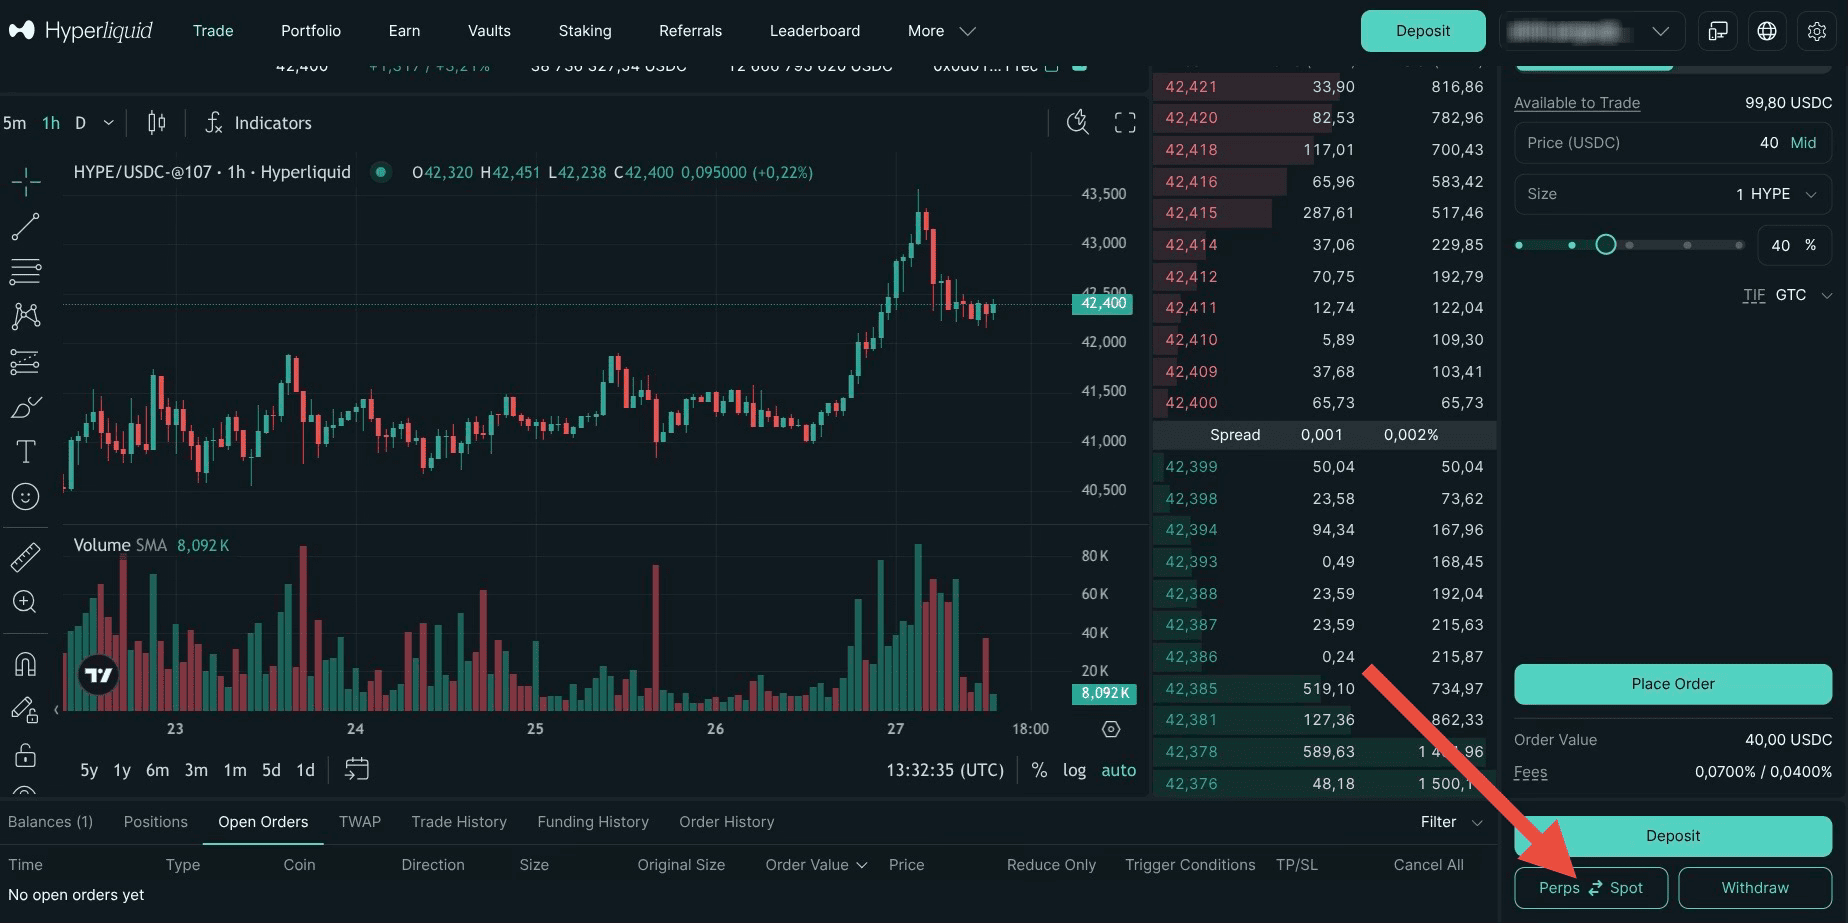Open the emoji sticker tool

coord(25,497)
